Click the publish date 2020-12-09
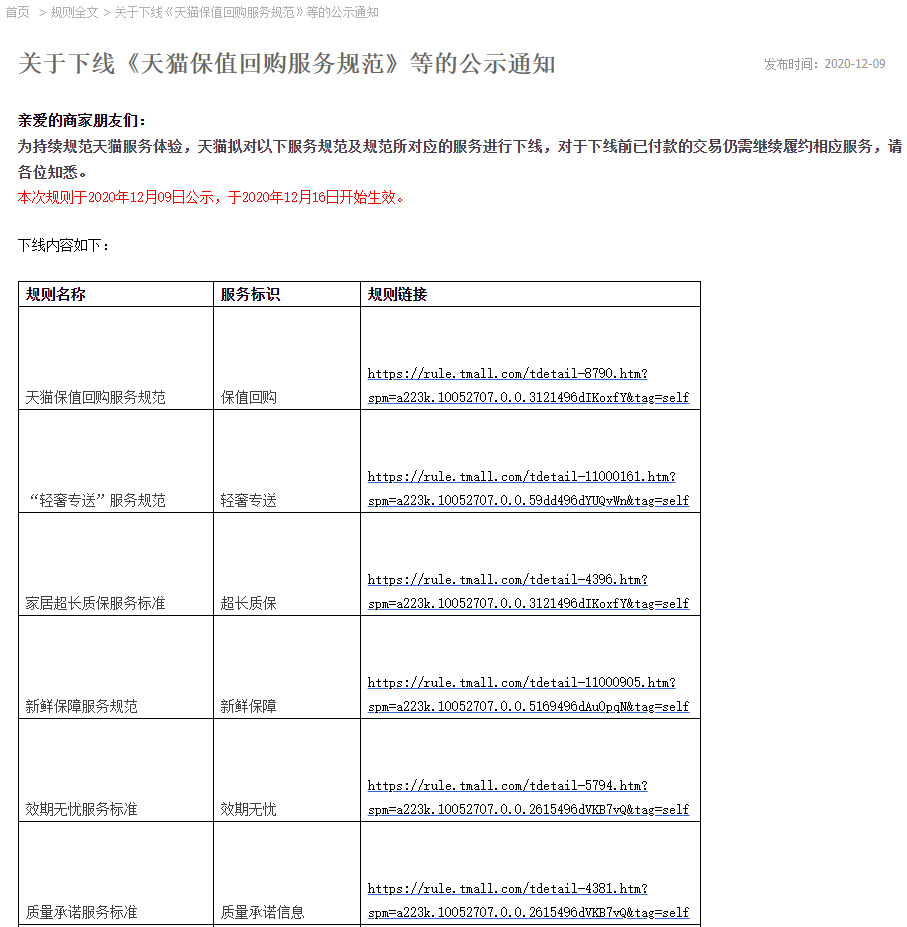 point(854,64)
